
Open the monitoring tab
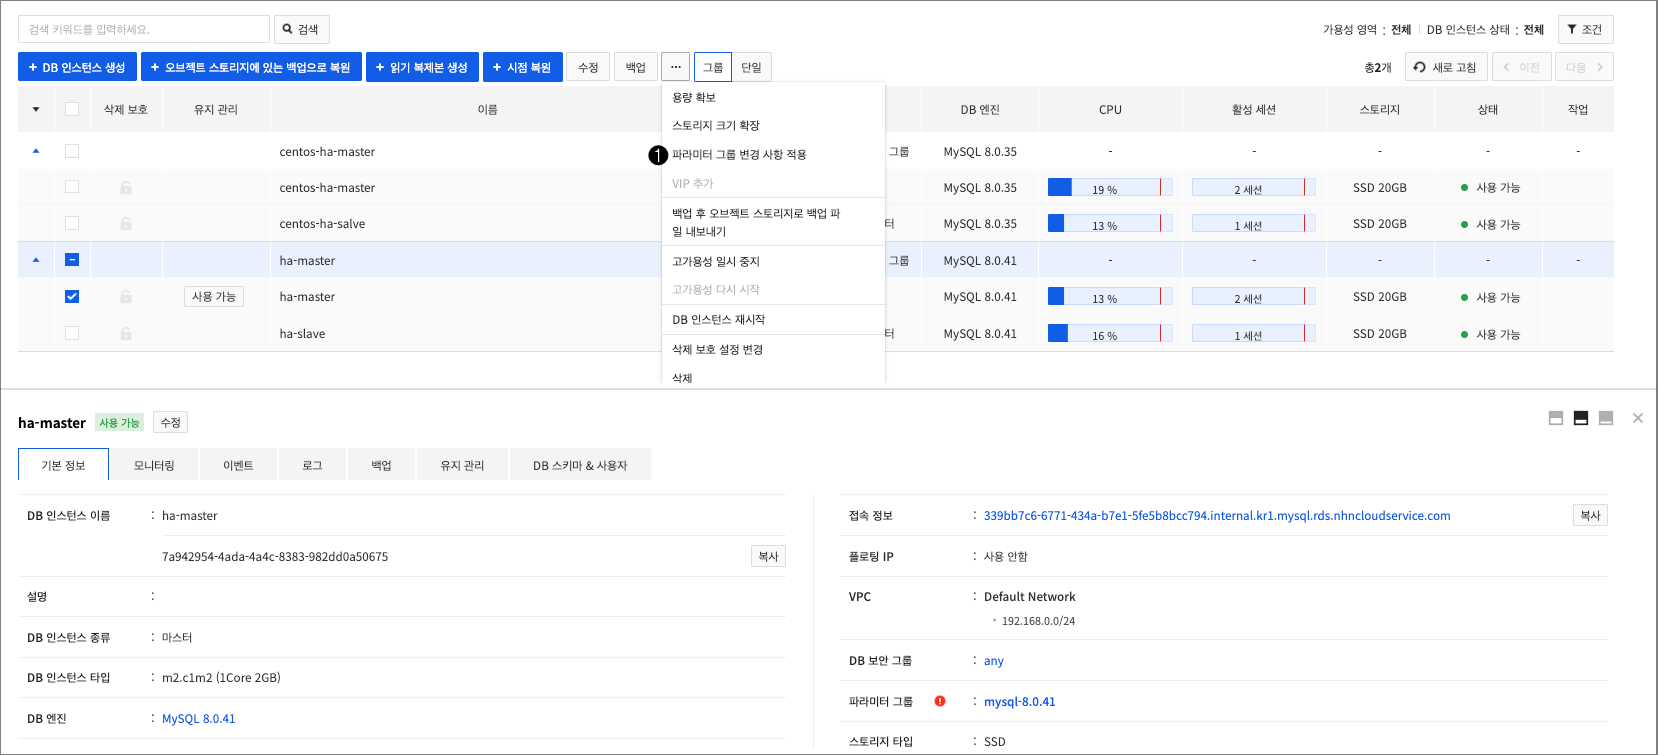point(154,465)
